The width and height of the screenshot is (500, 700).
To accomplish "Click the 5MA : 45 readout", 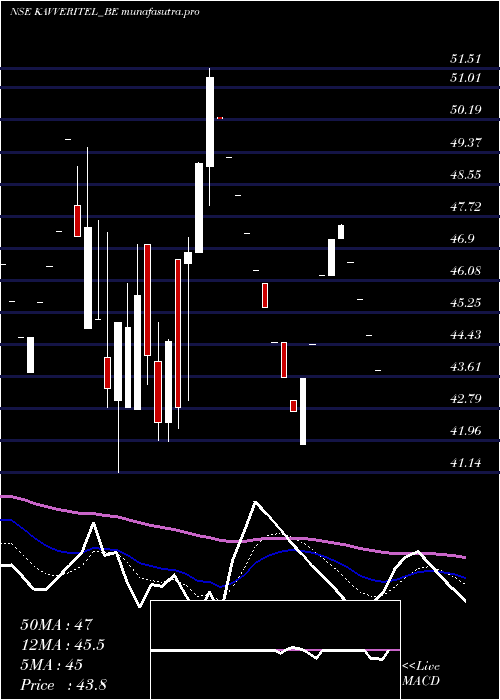I will click(51, 665).
